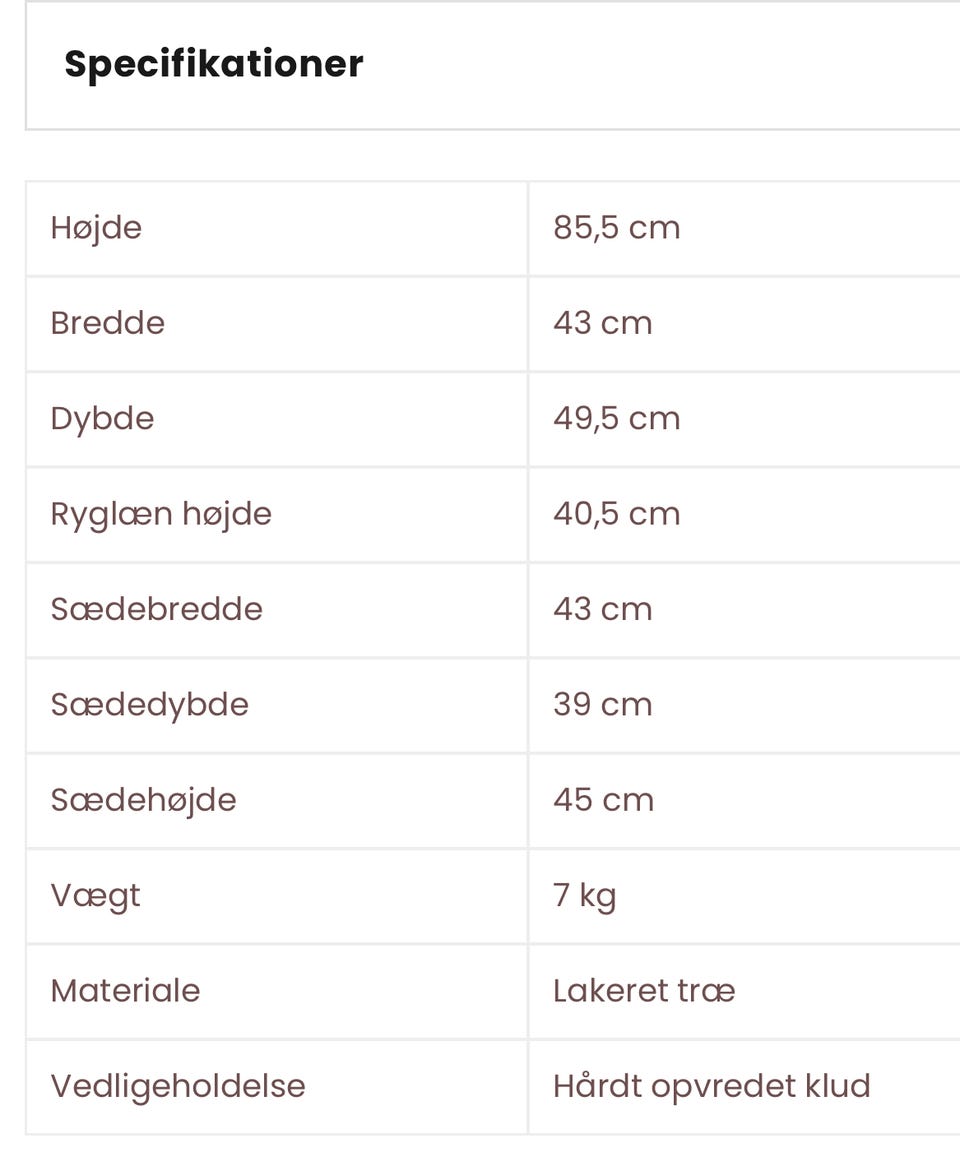Click the Lakeret træ material value
The width and height of the screenshot is (960, 1166).
[644, 991]
